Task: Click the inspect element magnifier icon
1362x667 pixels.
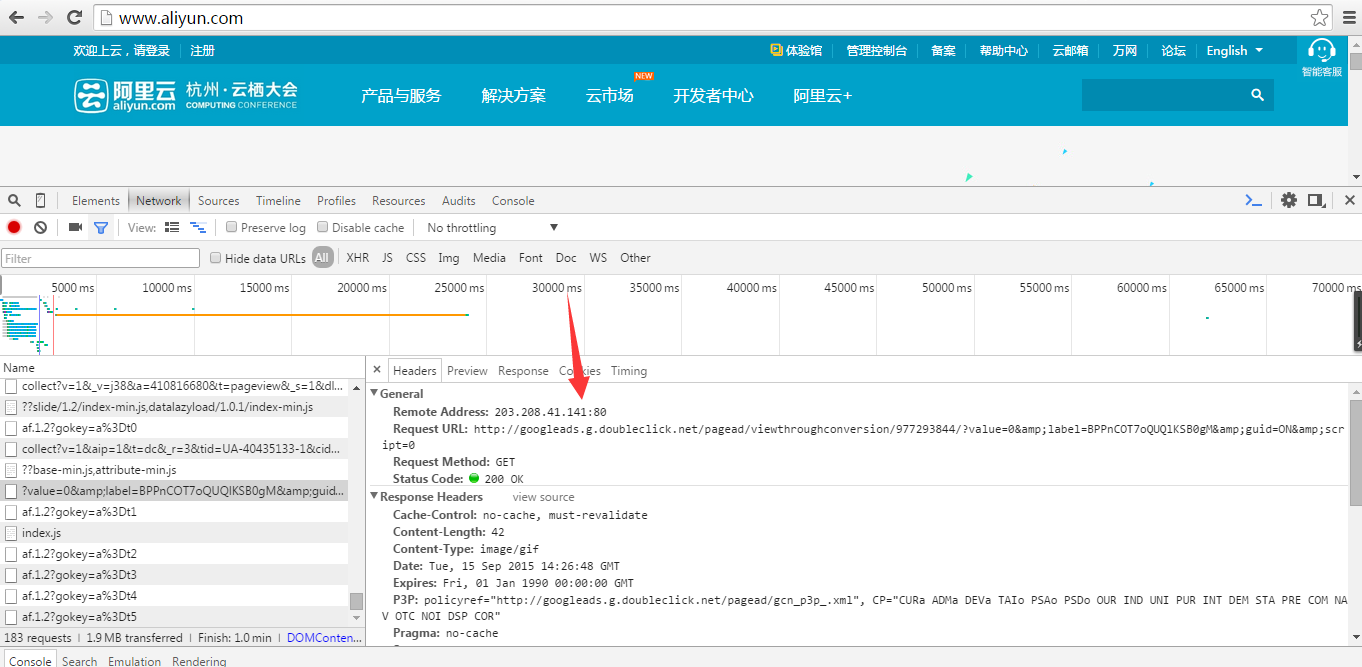Action: [14, 200]
